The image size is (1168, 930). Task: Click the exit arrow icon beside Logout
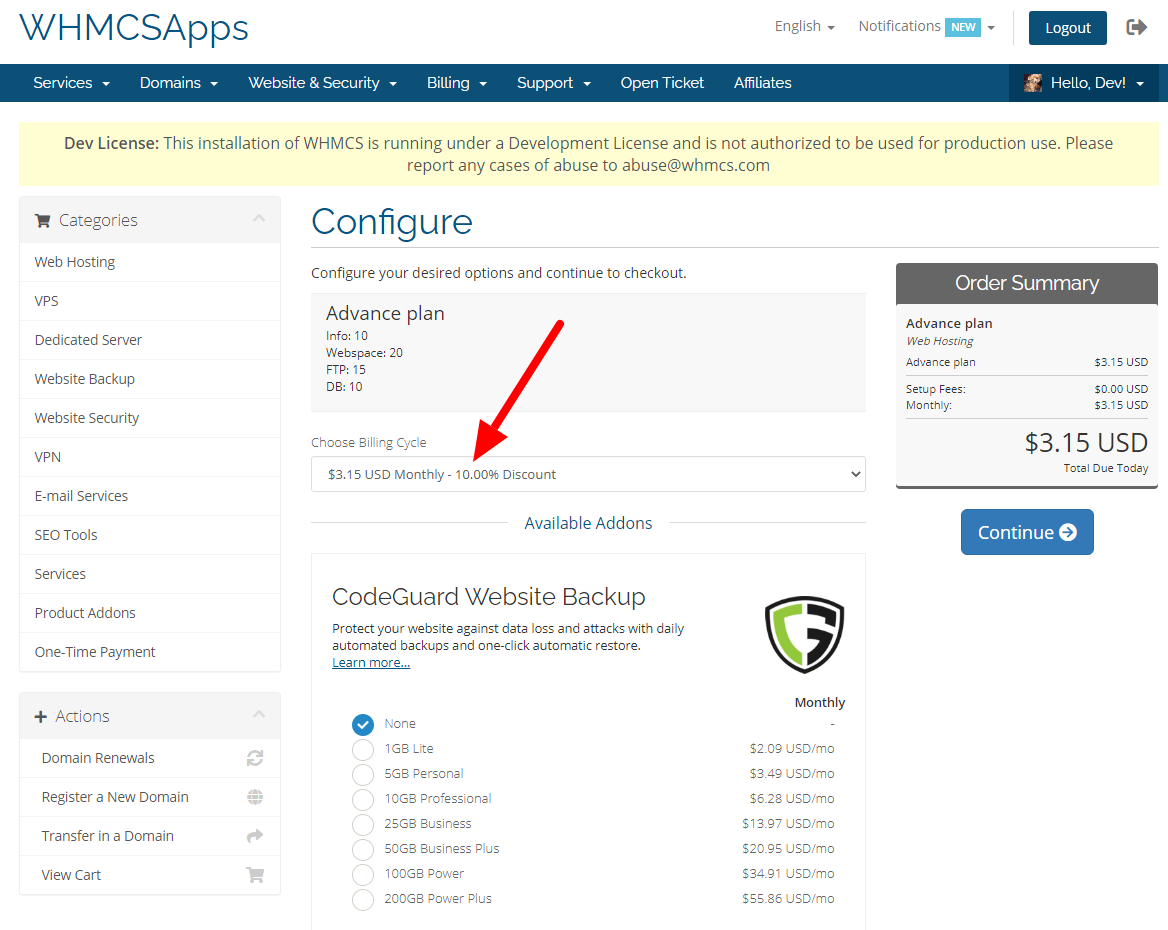click(x=1136, y=28)
